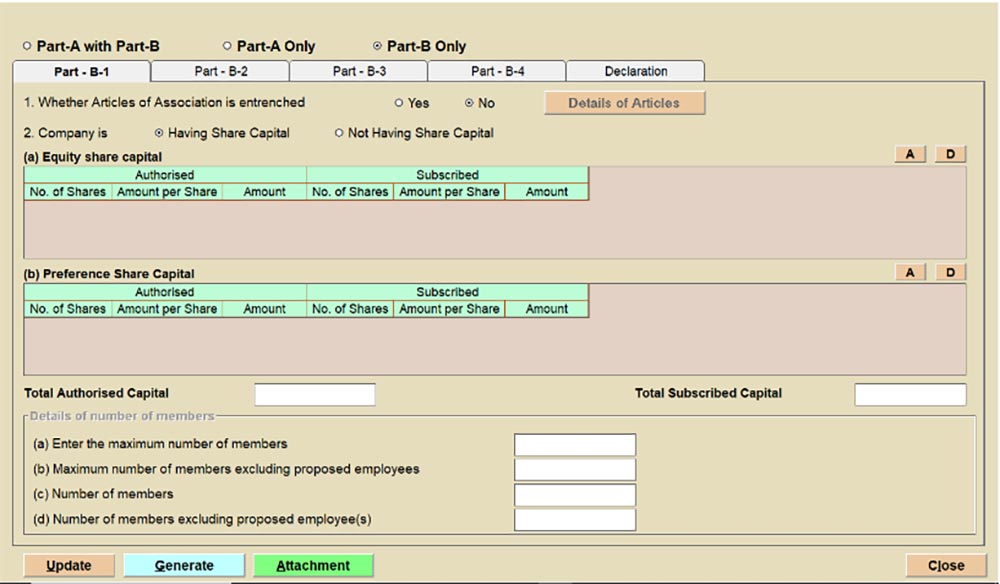The image size is (1000, 584).
Task: Click the A button for Equity share capital
Action: pyautogui.click(x=910, y=155)
